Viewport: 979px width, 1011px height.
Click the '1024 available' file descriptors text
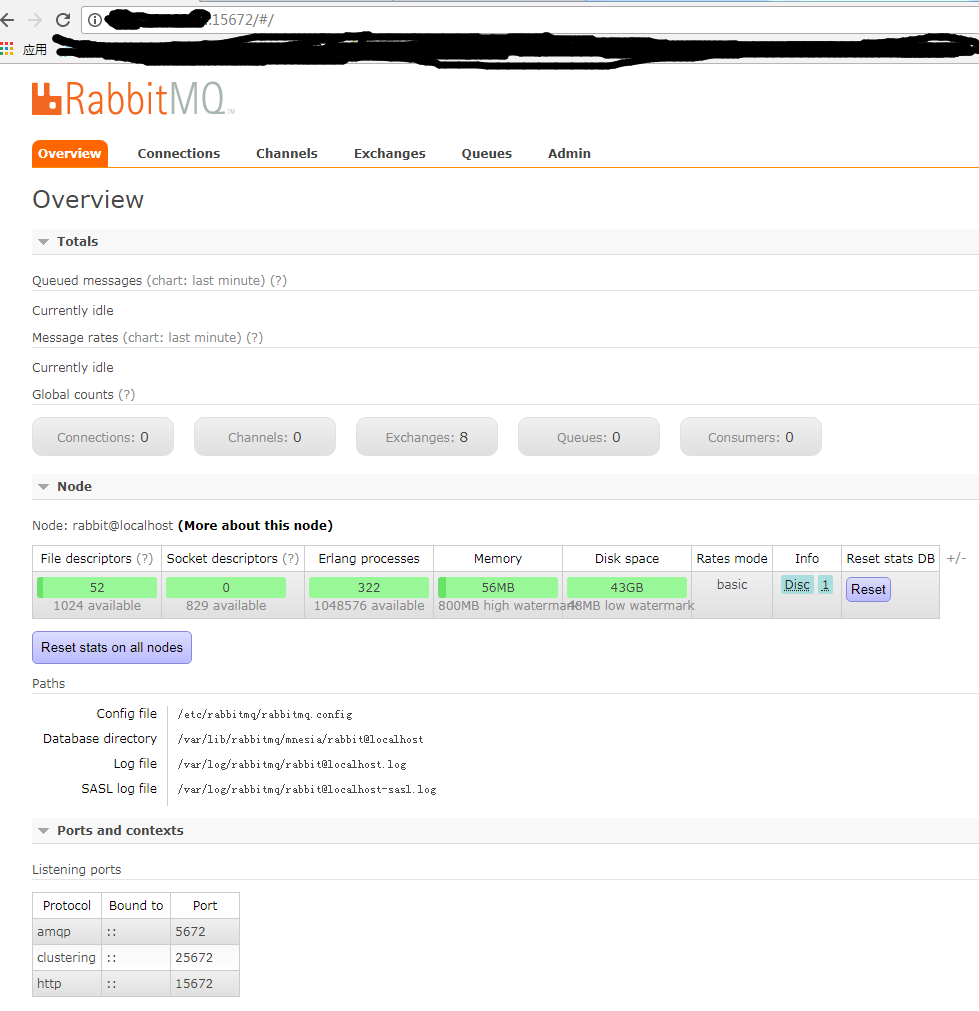[97, 605]
